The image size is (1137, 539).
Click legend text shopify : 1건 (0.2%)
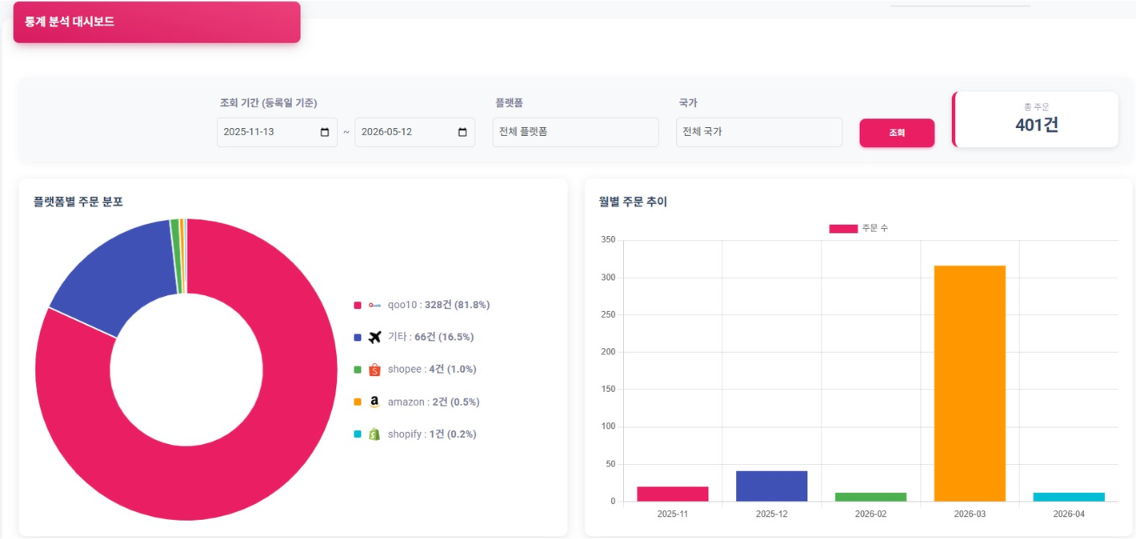(431, 434)
